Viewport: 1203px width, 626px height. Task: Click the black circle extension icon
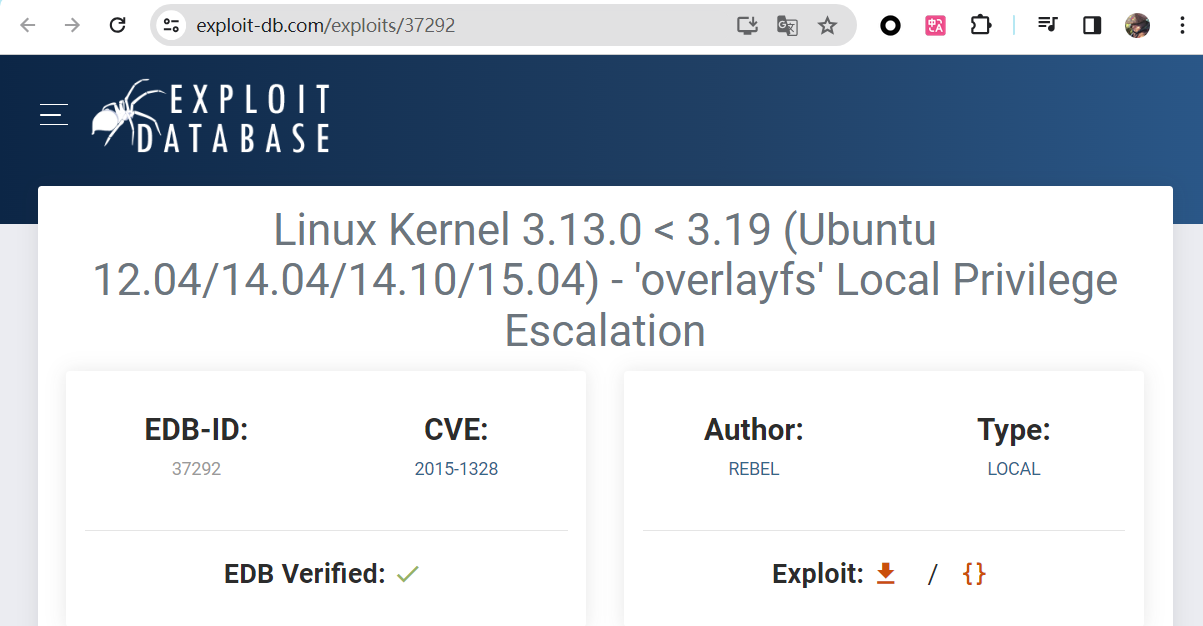pos(890,25)
